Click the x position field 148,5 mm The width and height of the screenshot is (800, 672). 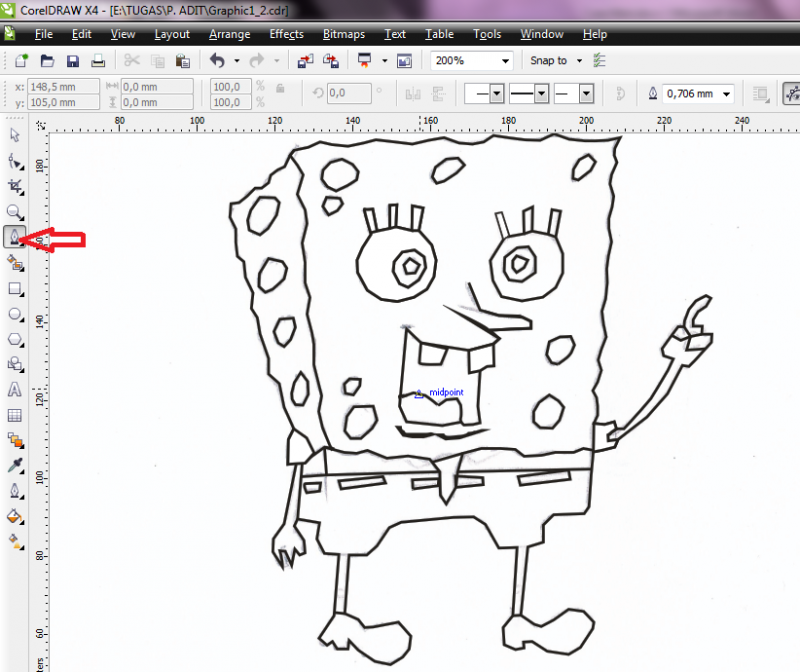coord(63,87)
